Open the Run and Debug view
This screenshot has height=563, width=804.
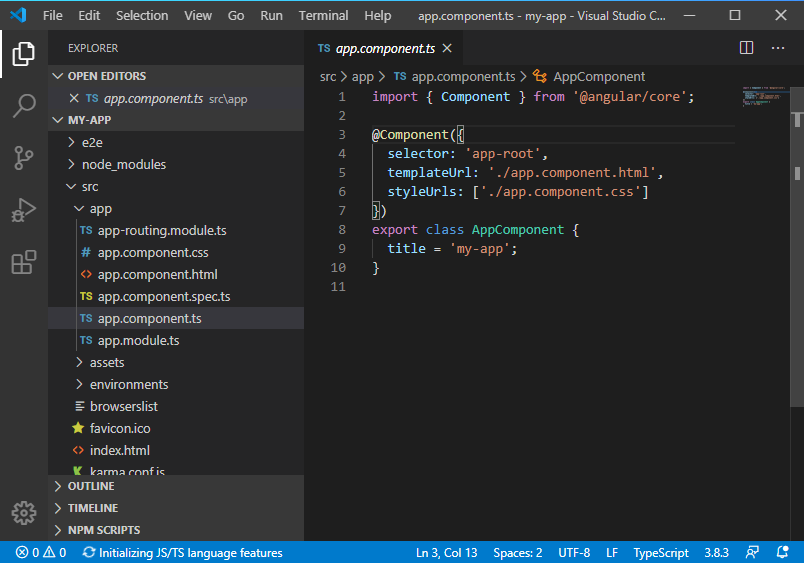[24, 210]
